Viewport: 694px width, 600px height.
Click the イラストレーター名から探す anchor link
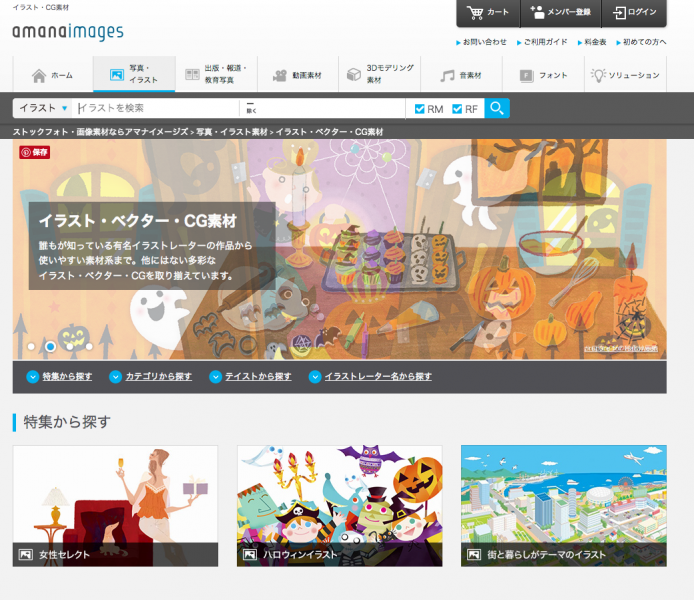(x=378, y=377)
